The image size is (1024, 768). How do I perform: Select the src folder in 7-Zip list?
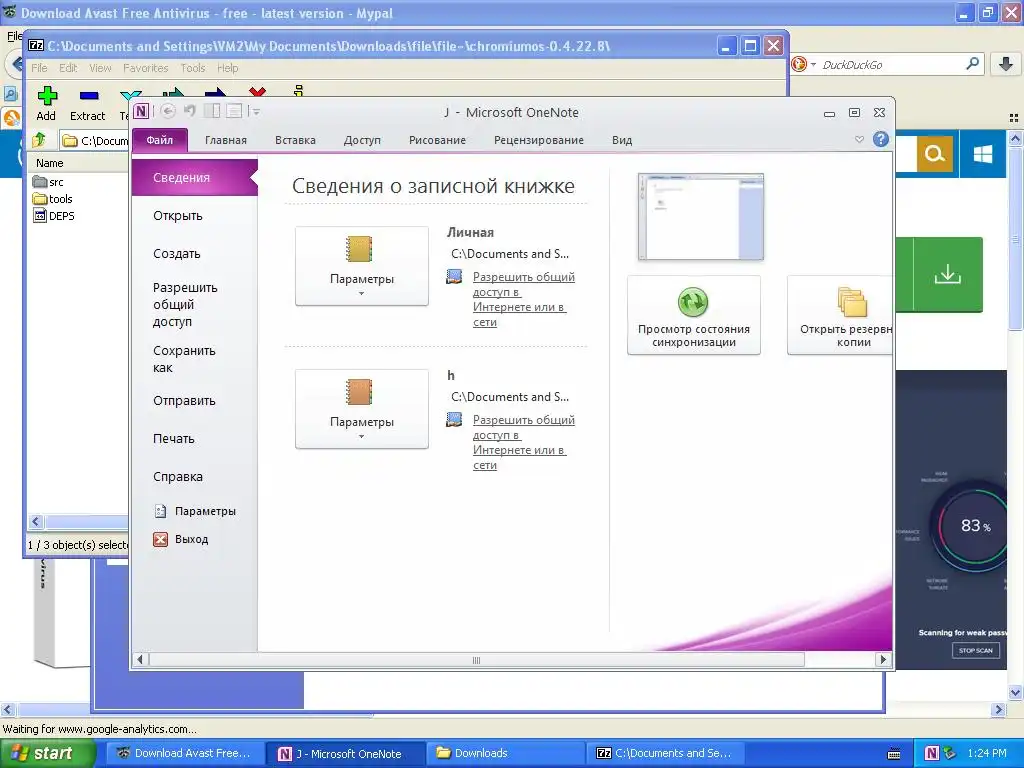click(48, 182)
